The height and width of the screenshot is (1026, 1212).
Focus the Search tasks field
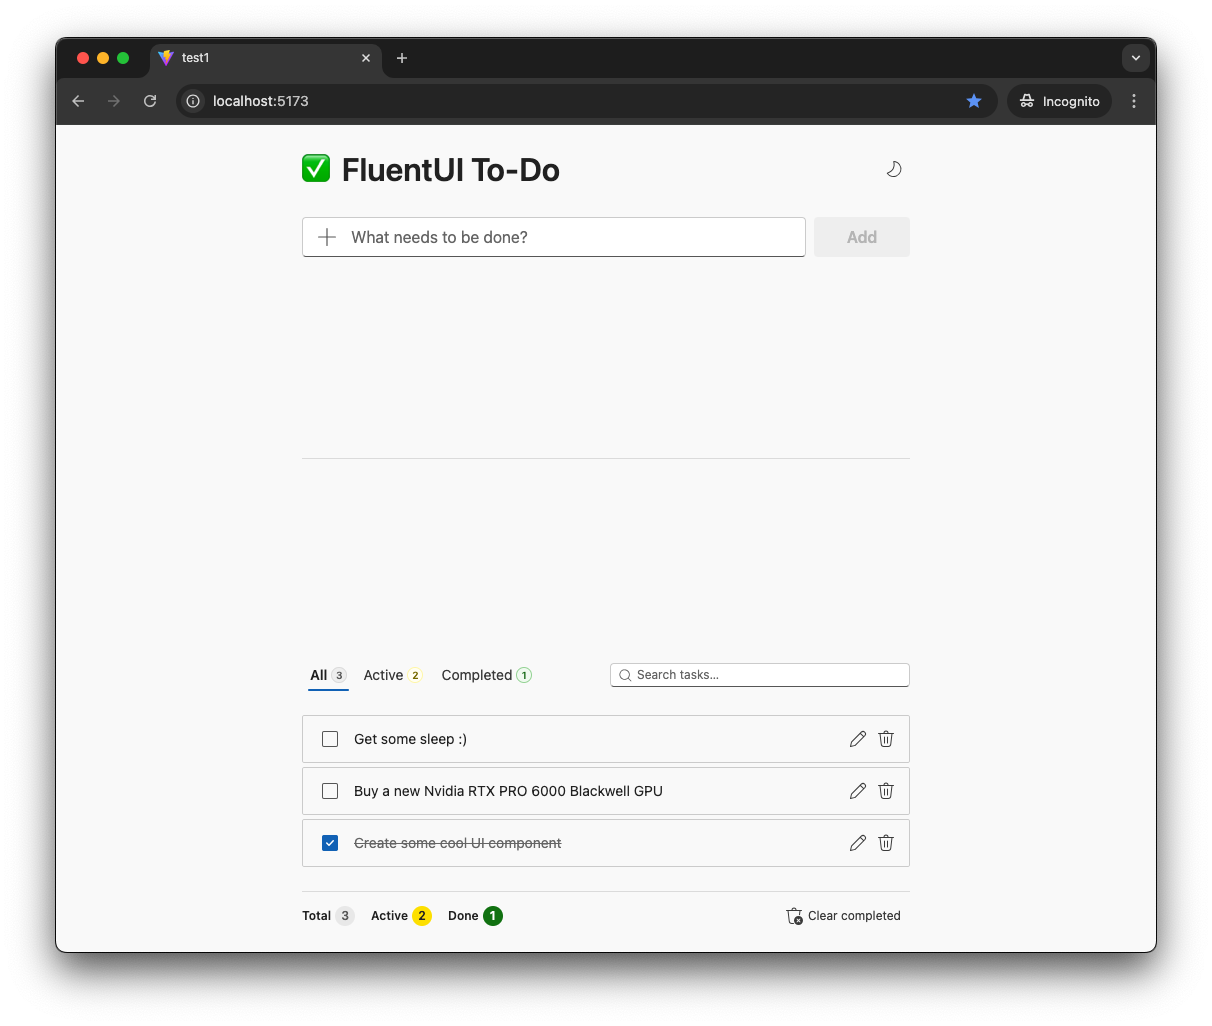pos(760,675)
